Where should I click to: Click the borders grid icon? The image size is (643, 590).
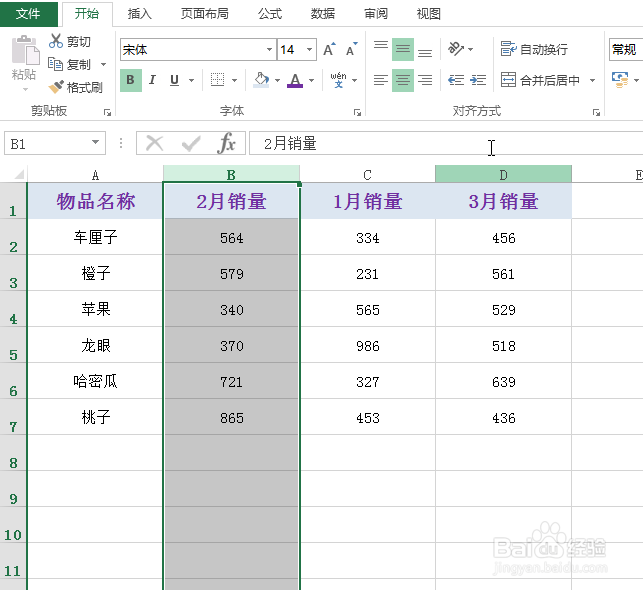click(217, 80)
